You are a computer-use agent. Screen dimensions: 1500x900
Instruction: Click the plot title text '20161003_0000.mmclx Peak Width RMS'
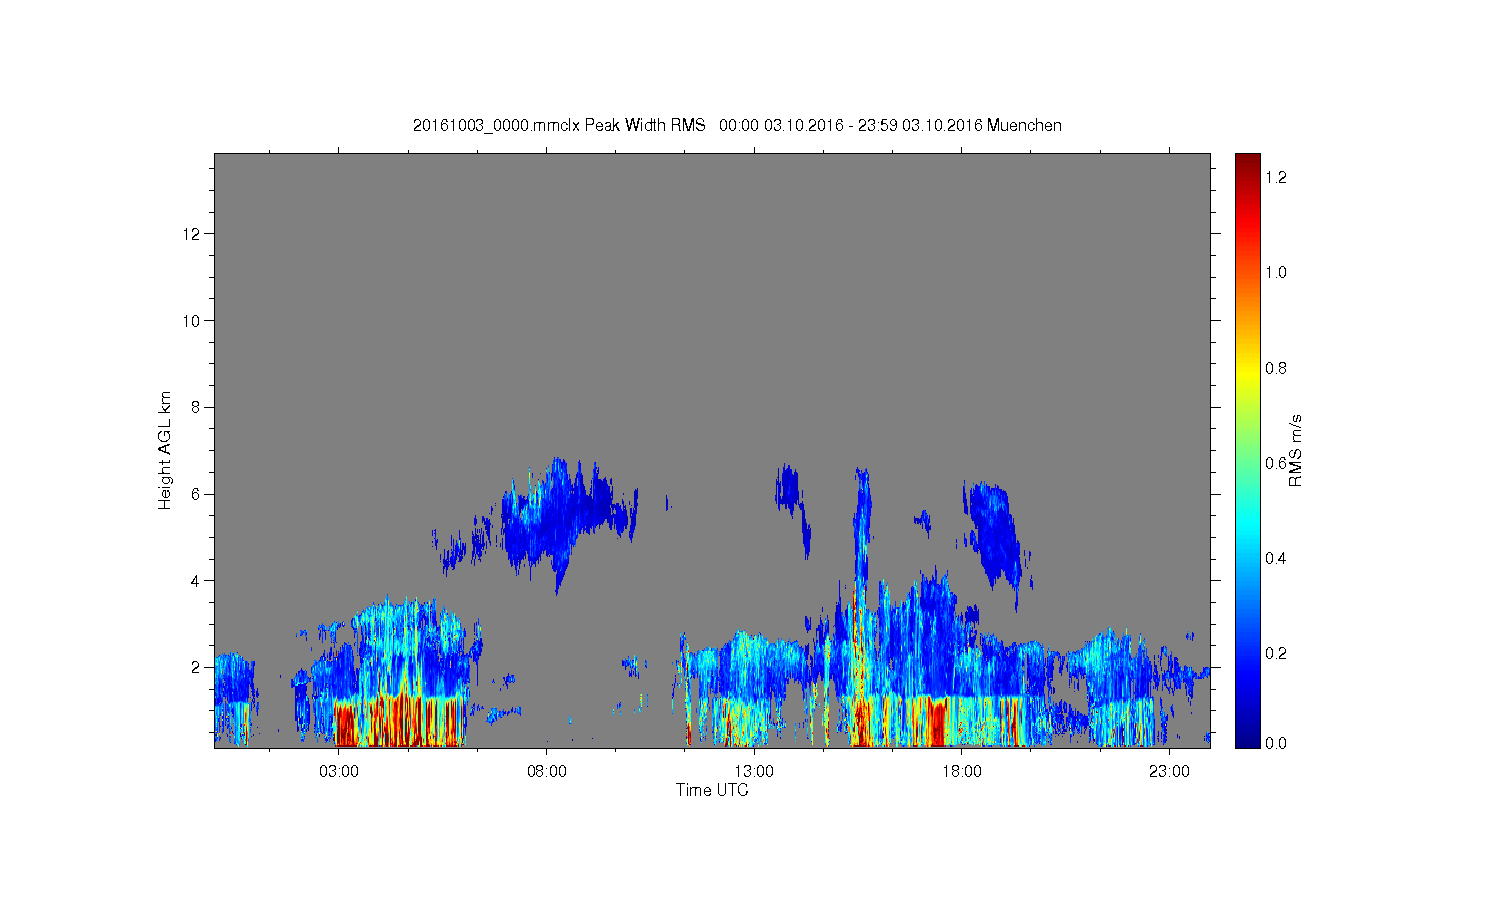[559, 125]
